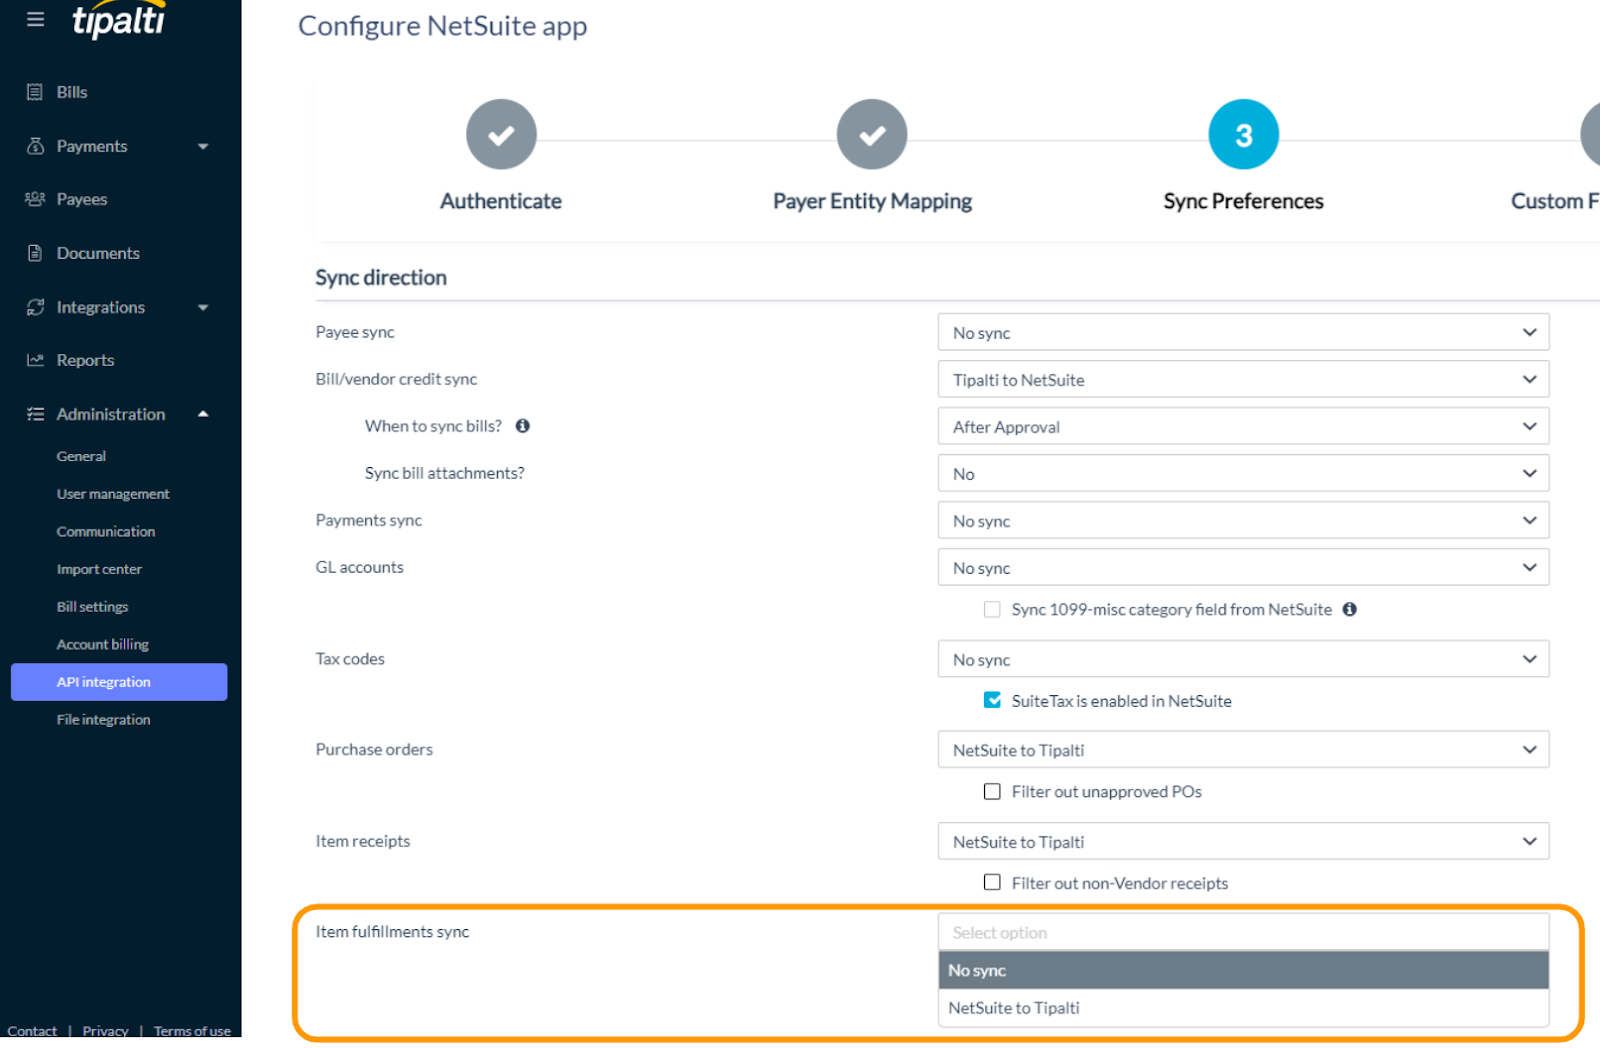Click the Tipalti logo
This screenshot has height=1048, width=1600.
coord(119,20)
